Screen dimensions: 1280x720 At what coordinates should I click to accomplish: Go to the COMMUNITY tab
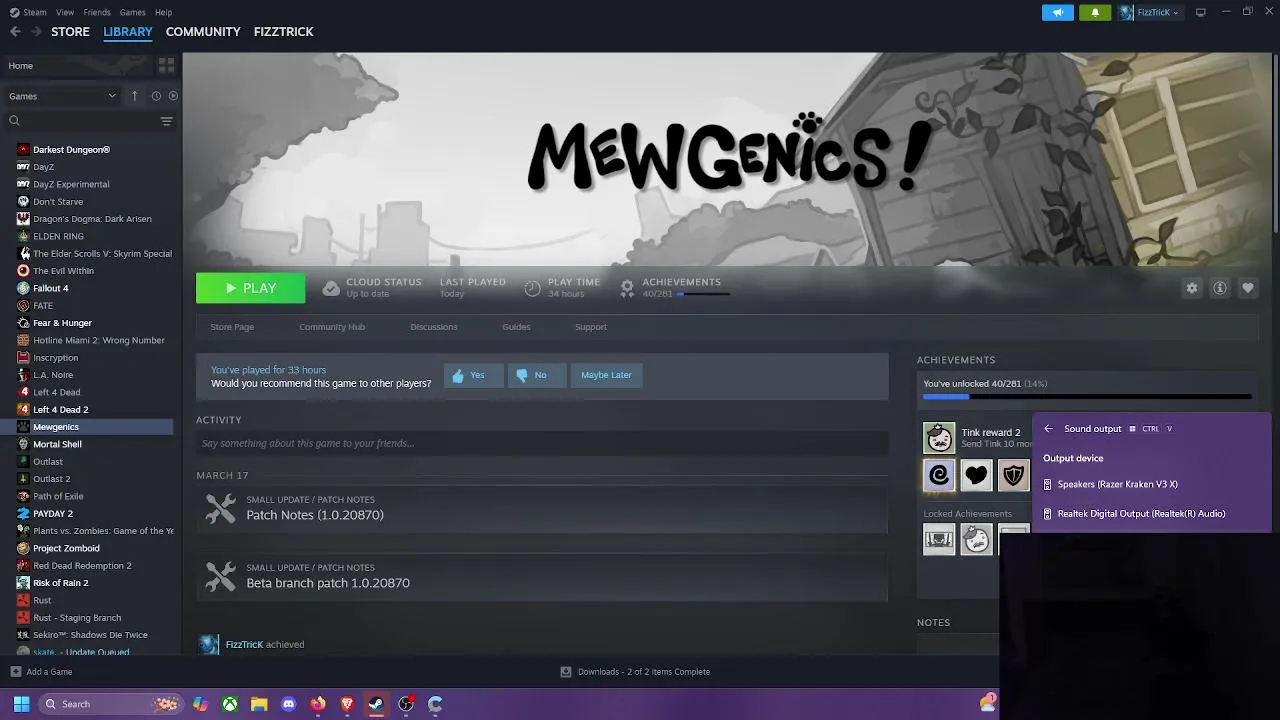point(203,32)
